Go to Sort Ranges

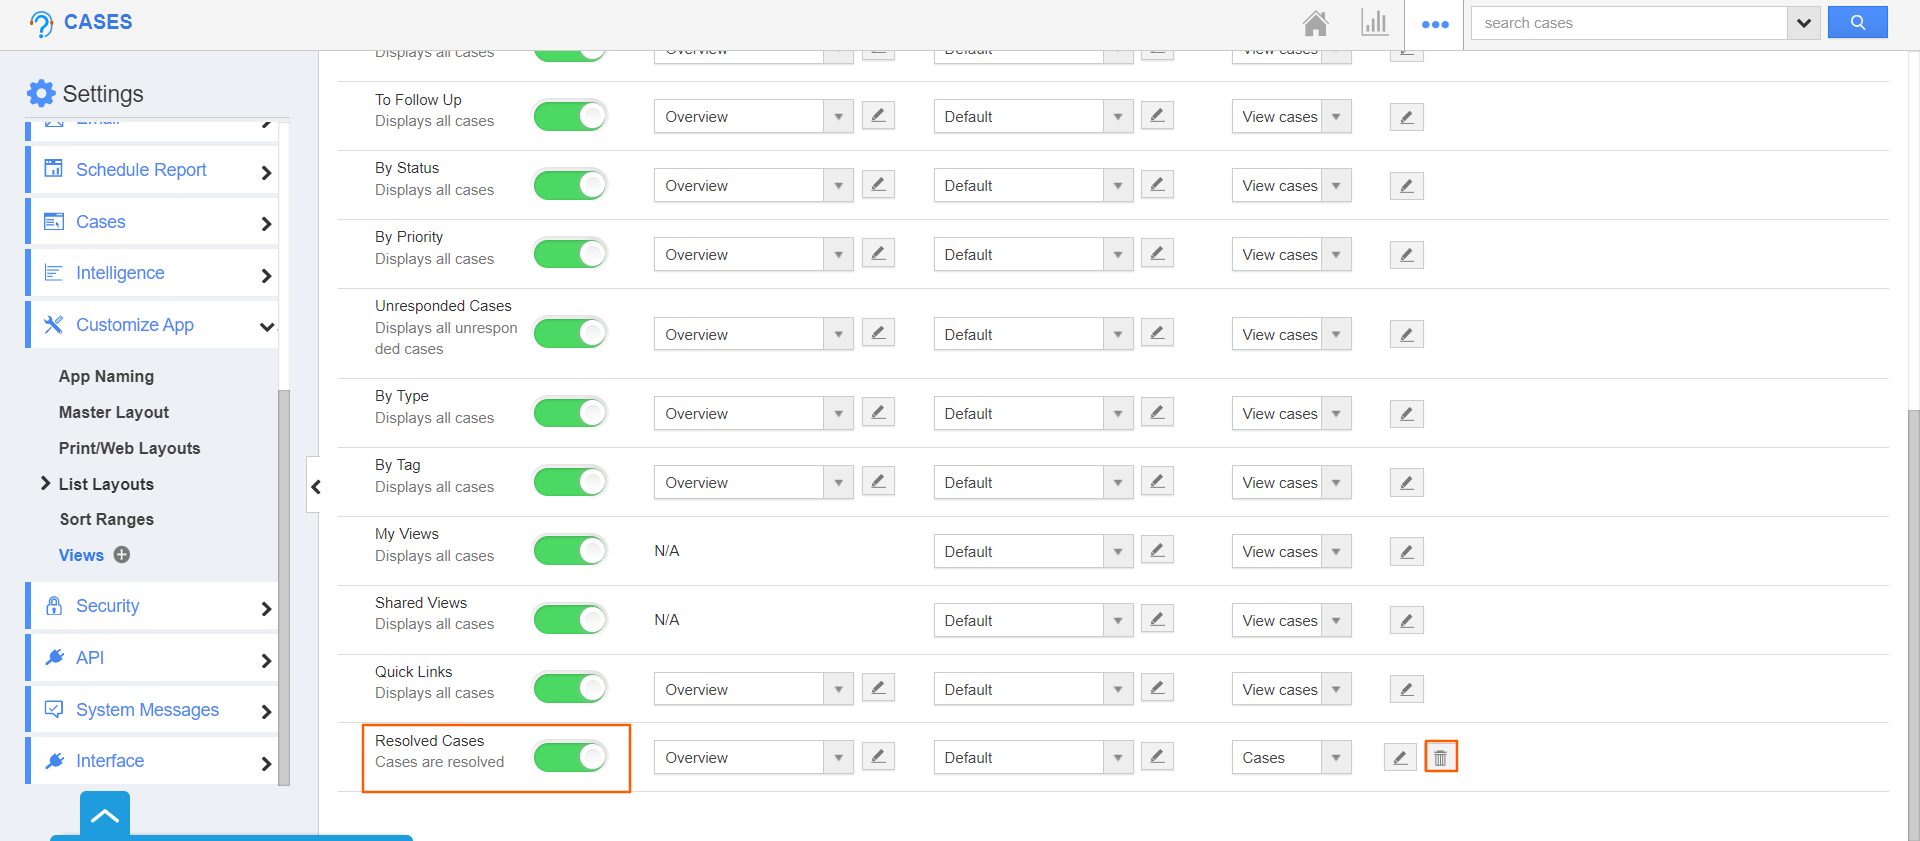(106, 519)
